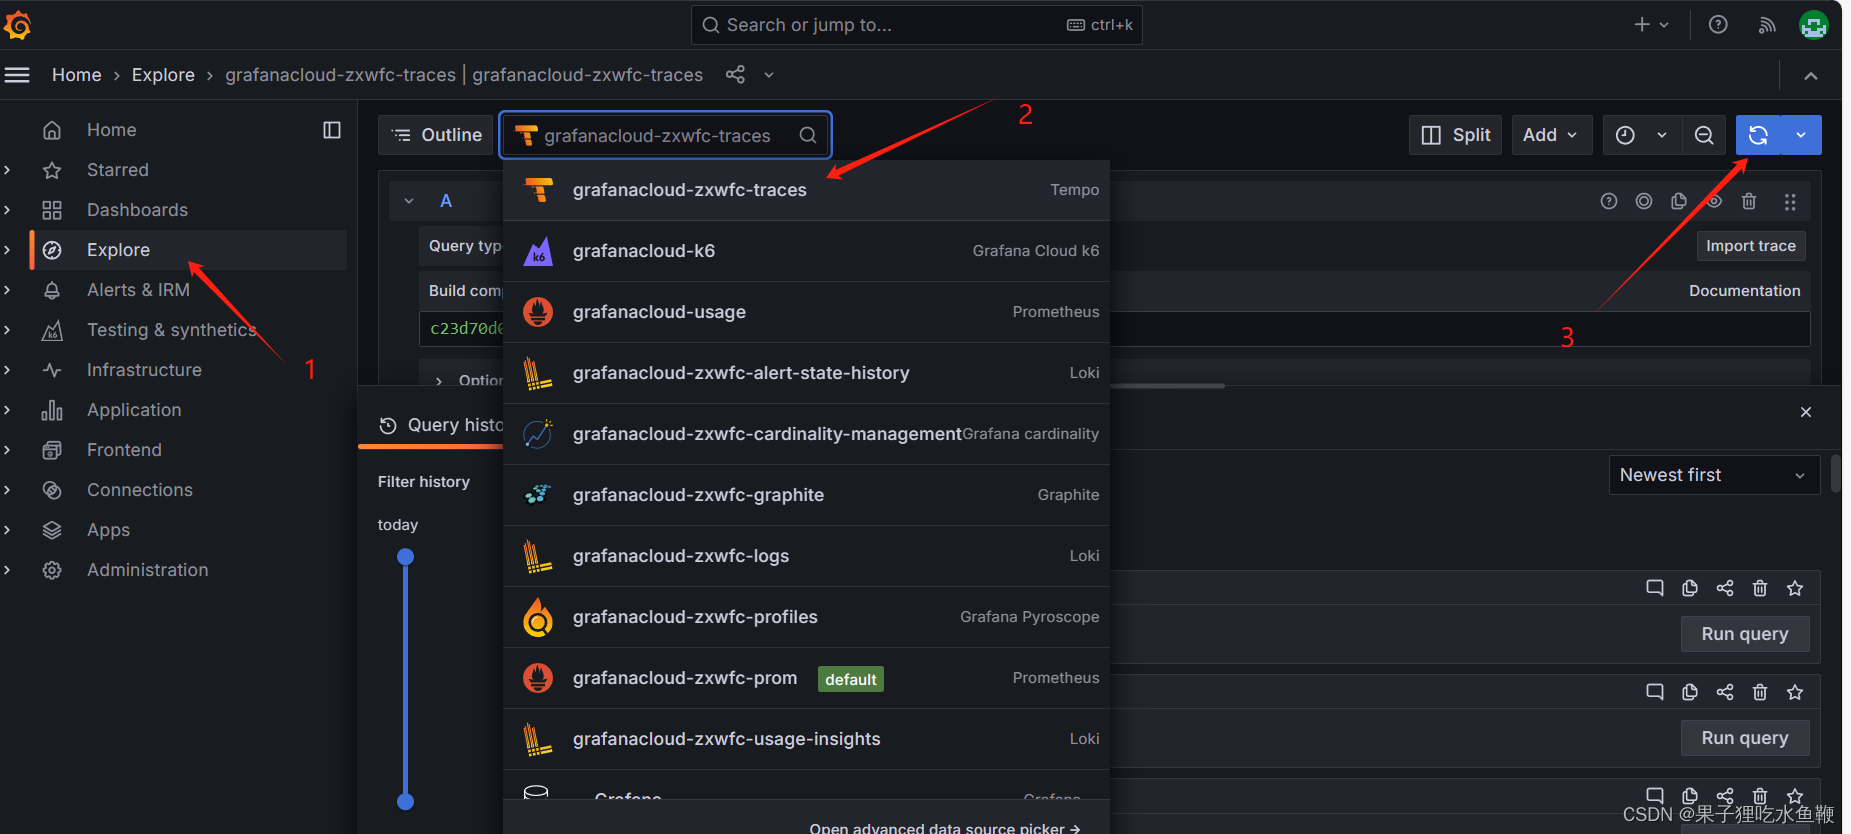Copy the second history entry's query
This screenshot has width=1851, height=834.
pyautogui.click(x=1690, y=692)
